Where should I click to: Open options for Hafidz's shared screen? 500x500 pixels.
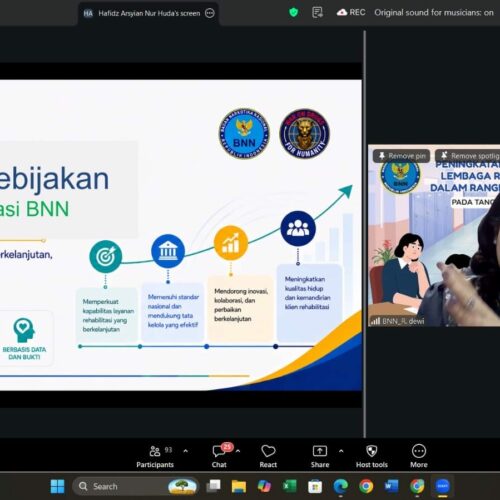pyautogui.click(x=210, y=13)
